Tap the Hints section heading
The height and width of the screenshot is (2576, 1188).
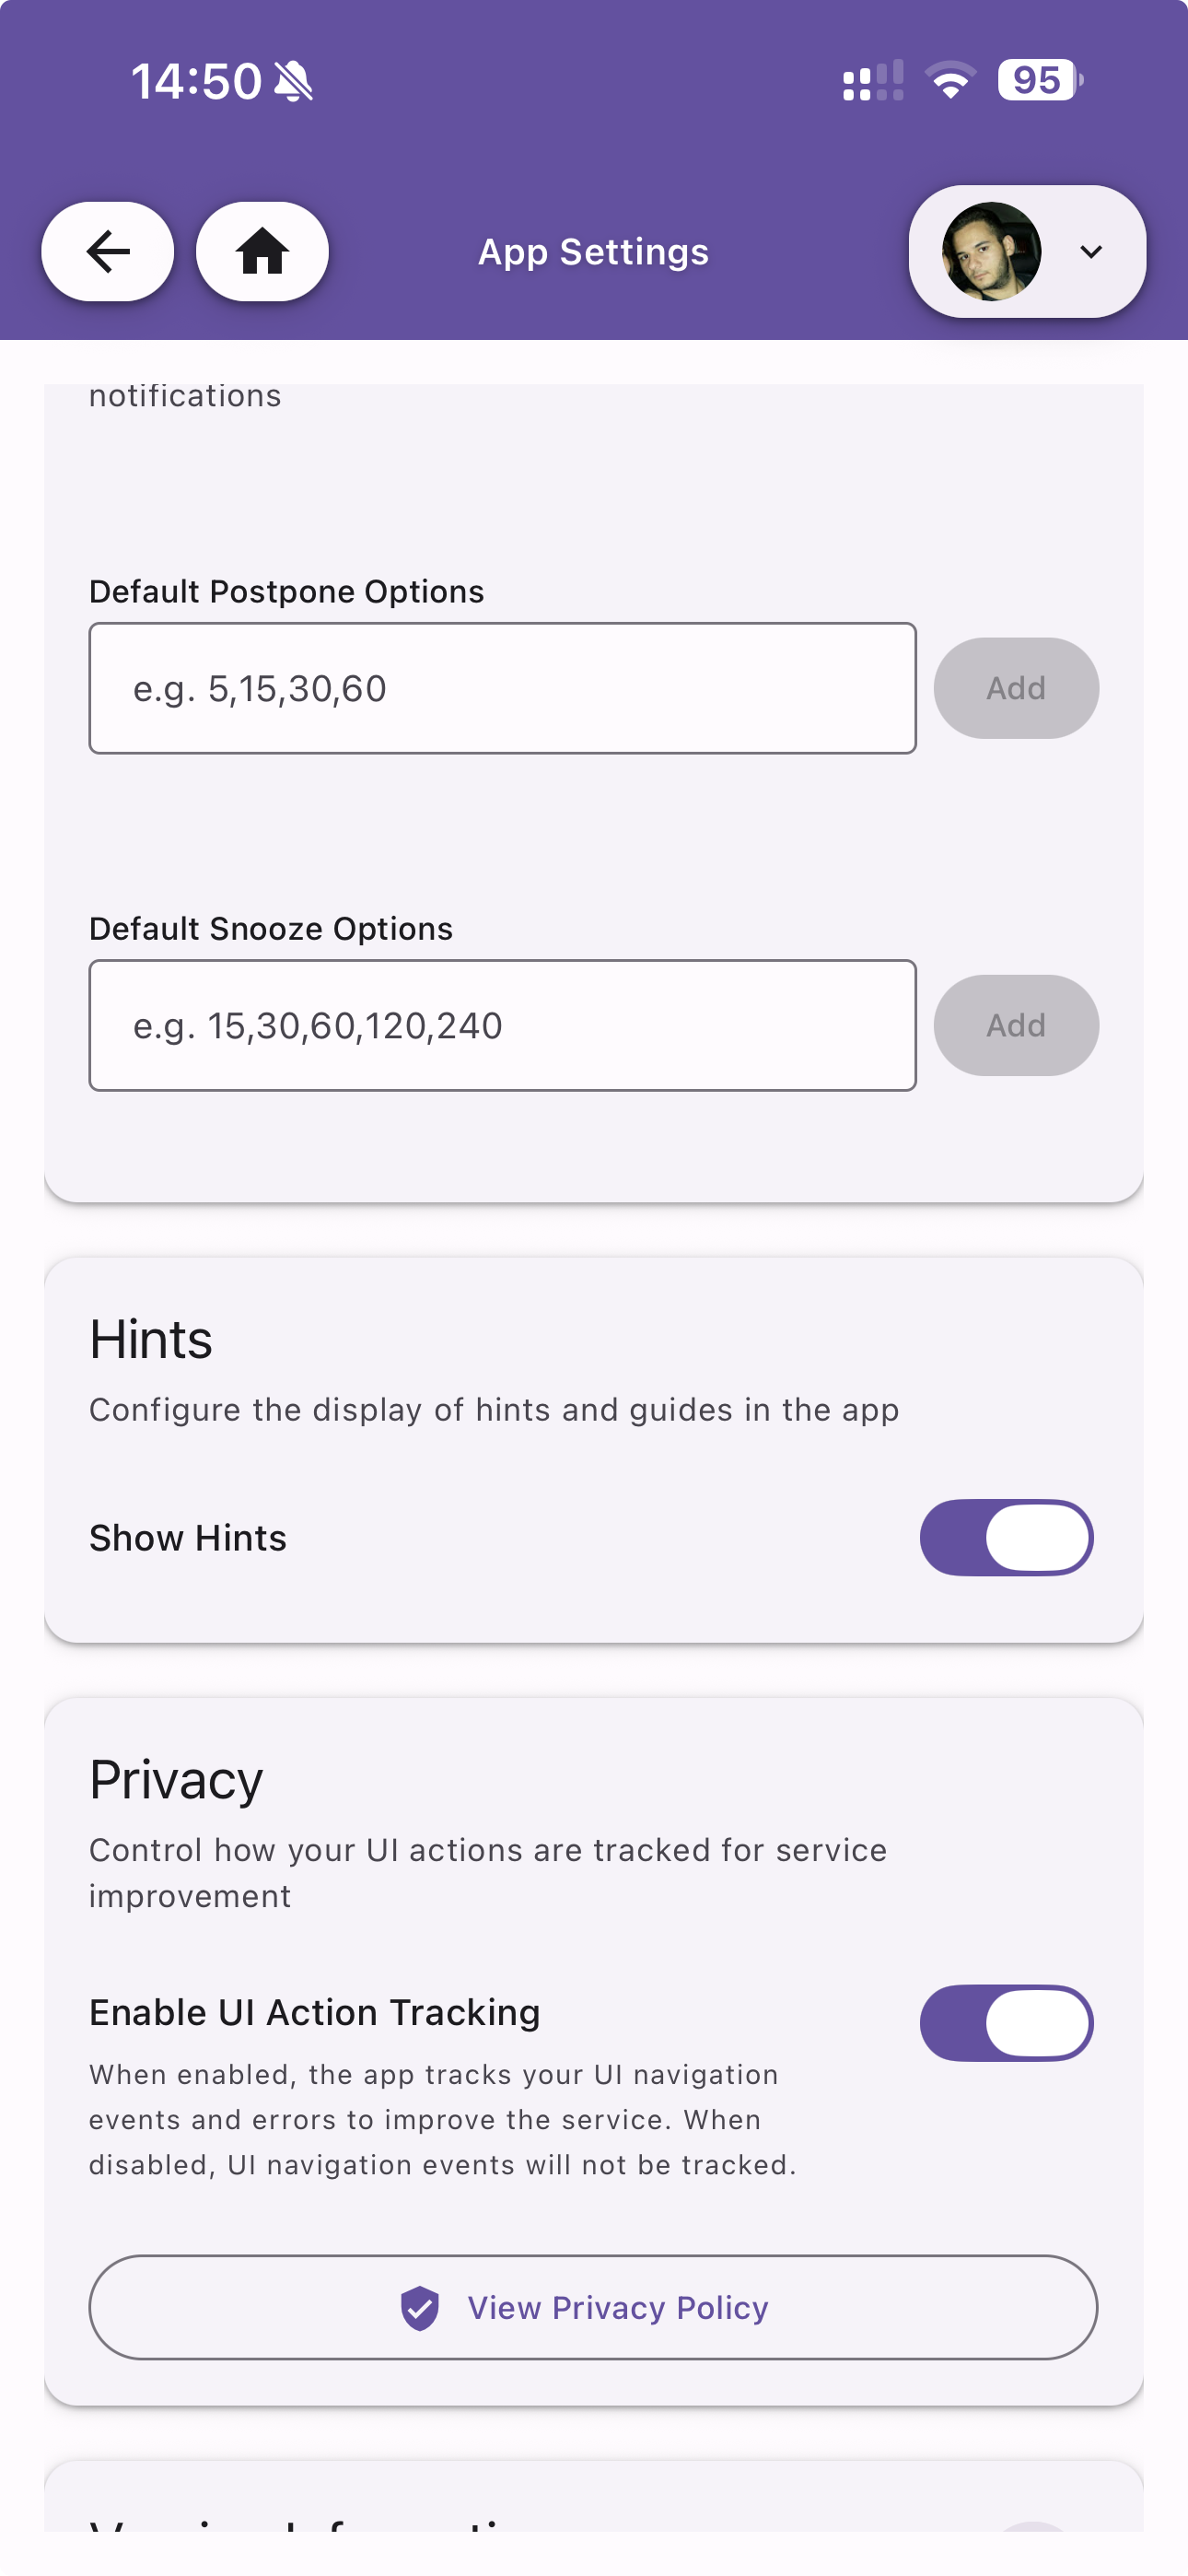coord(151,1339)
